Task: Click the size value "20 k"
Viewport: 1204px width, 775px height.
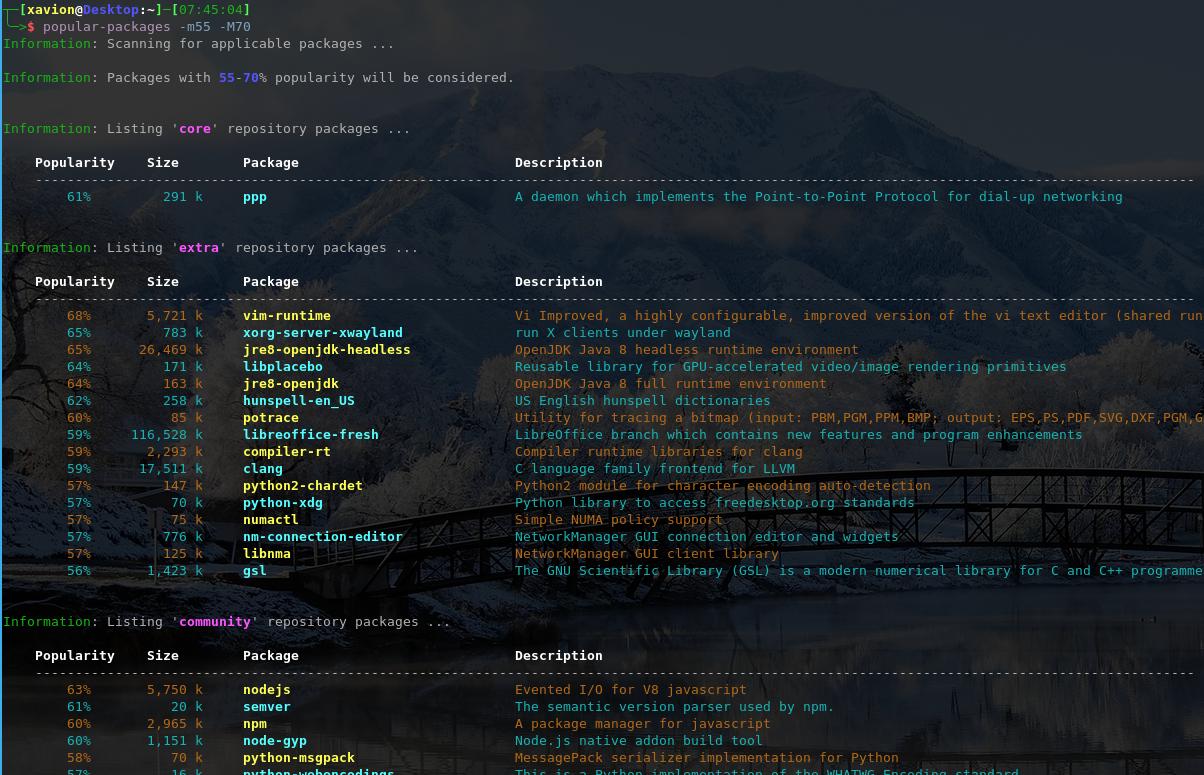Action: (187, 707)
